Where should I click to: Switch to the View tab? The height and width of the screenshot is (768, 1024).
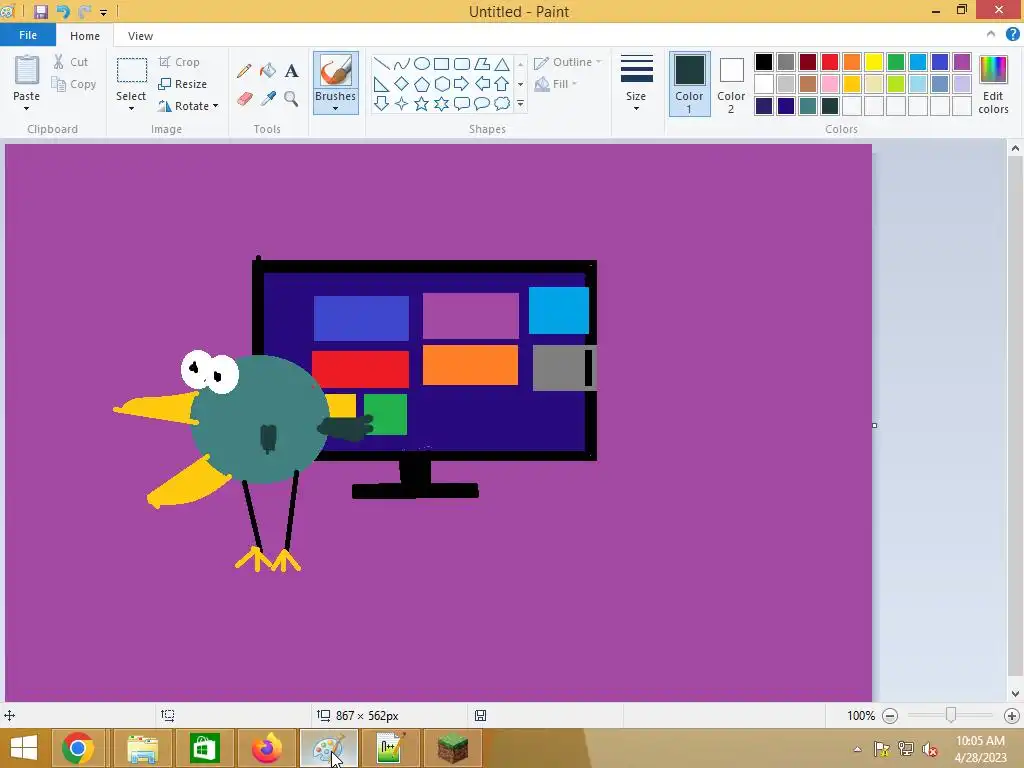[140, 36]
